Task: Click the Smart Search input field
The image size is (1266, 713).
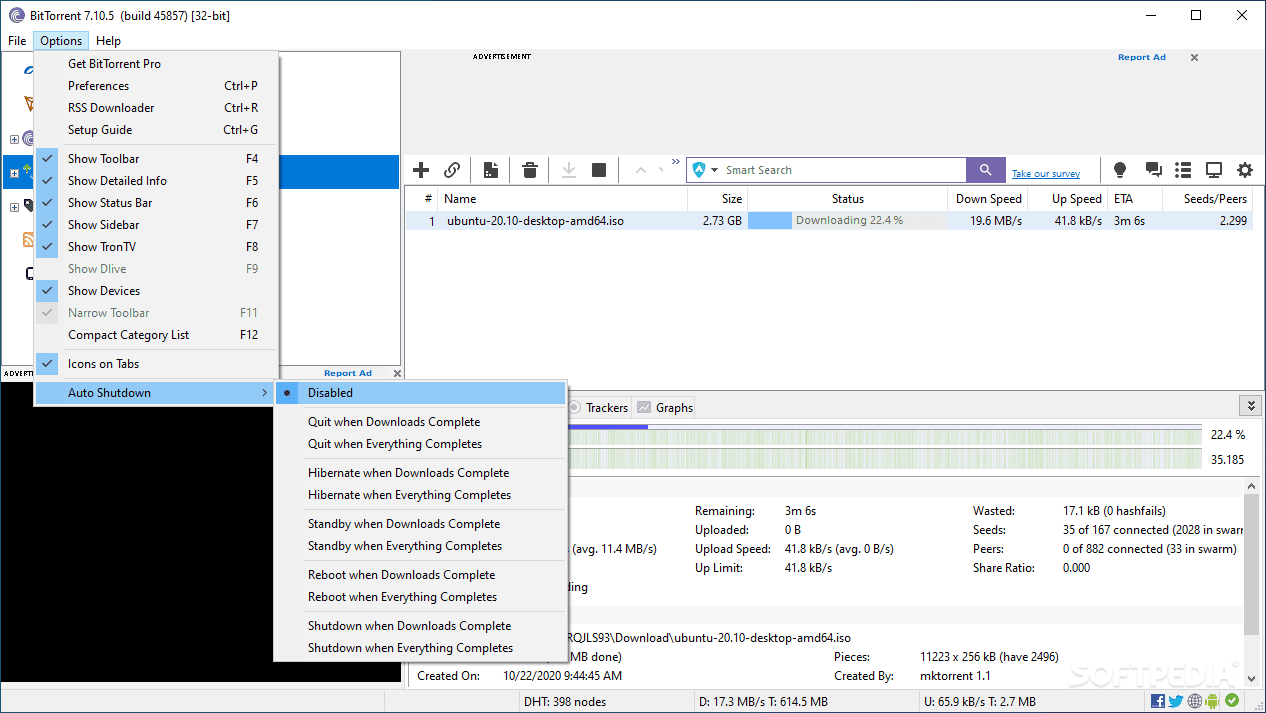Action: pyautogui.click(x=843, y=170)
